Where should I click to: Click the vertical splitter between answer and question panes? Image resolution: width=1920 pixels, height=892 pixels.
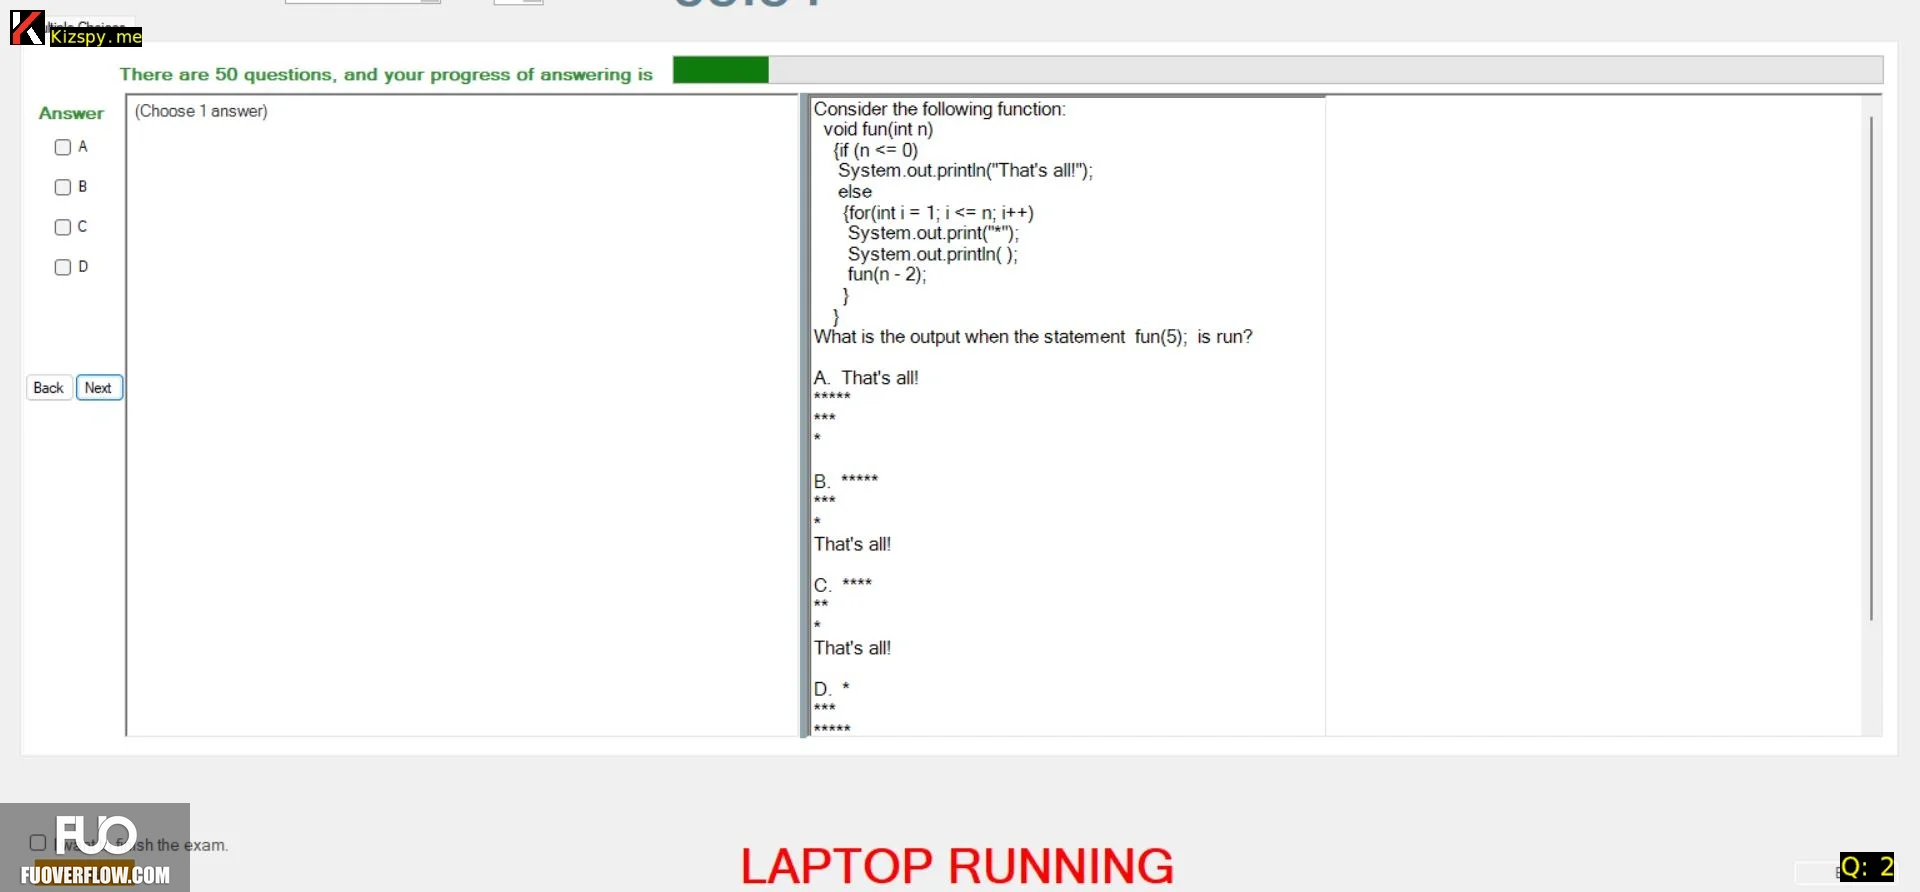coord(804,416)
